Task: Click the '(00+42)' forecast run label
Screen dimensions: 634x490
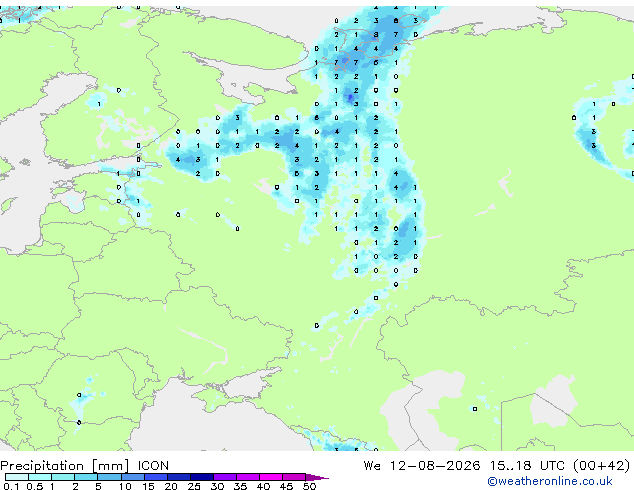Action: 601,465
